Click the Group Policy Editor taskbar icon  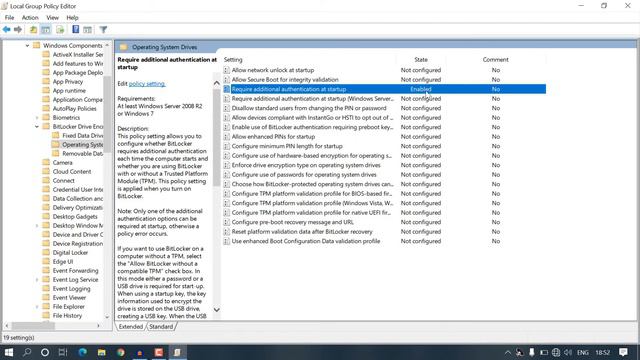(x=177, y=352)
